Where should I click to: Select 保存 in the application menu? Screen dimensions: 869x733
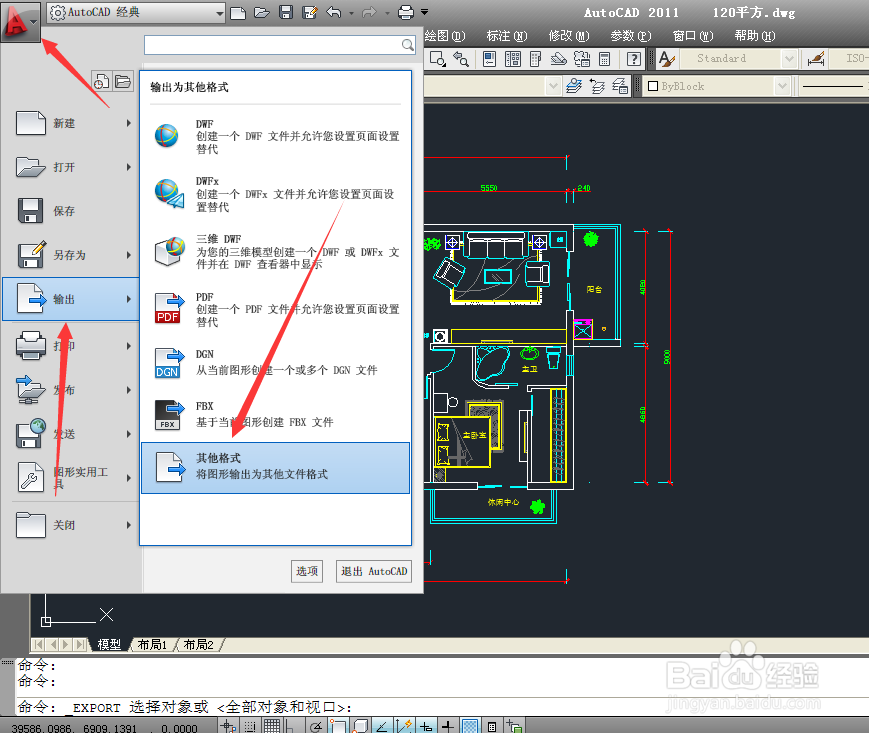pyautogui.click(x=70, y=211)
